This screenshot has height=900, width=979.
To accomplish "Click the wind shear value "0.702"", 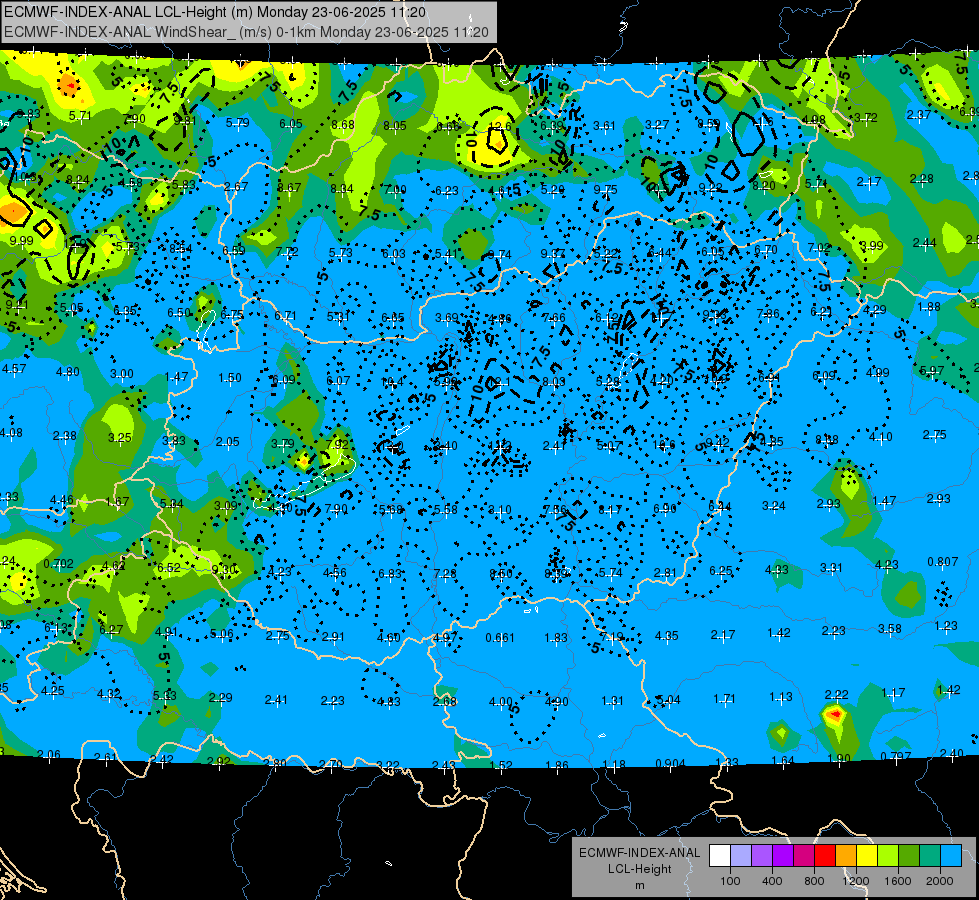I will point(59,563).
